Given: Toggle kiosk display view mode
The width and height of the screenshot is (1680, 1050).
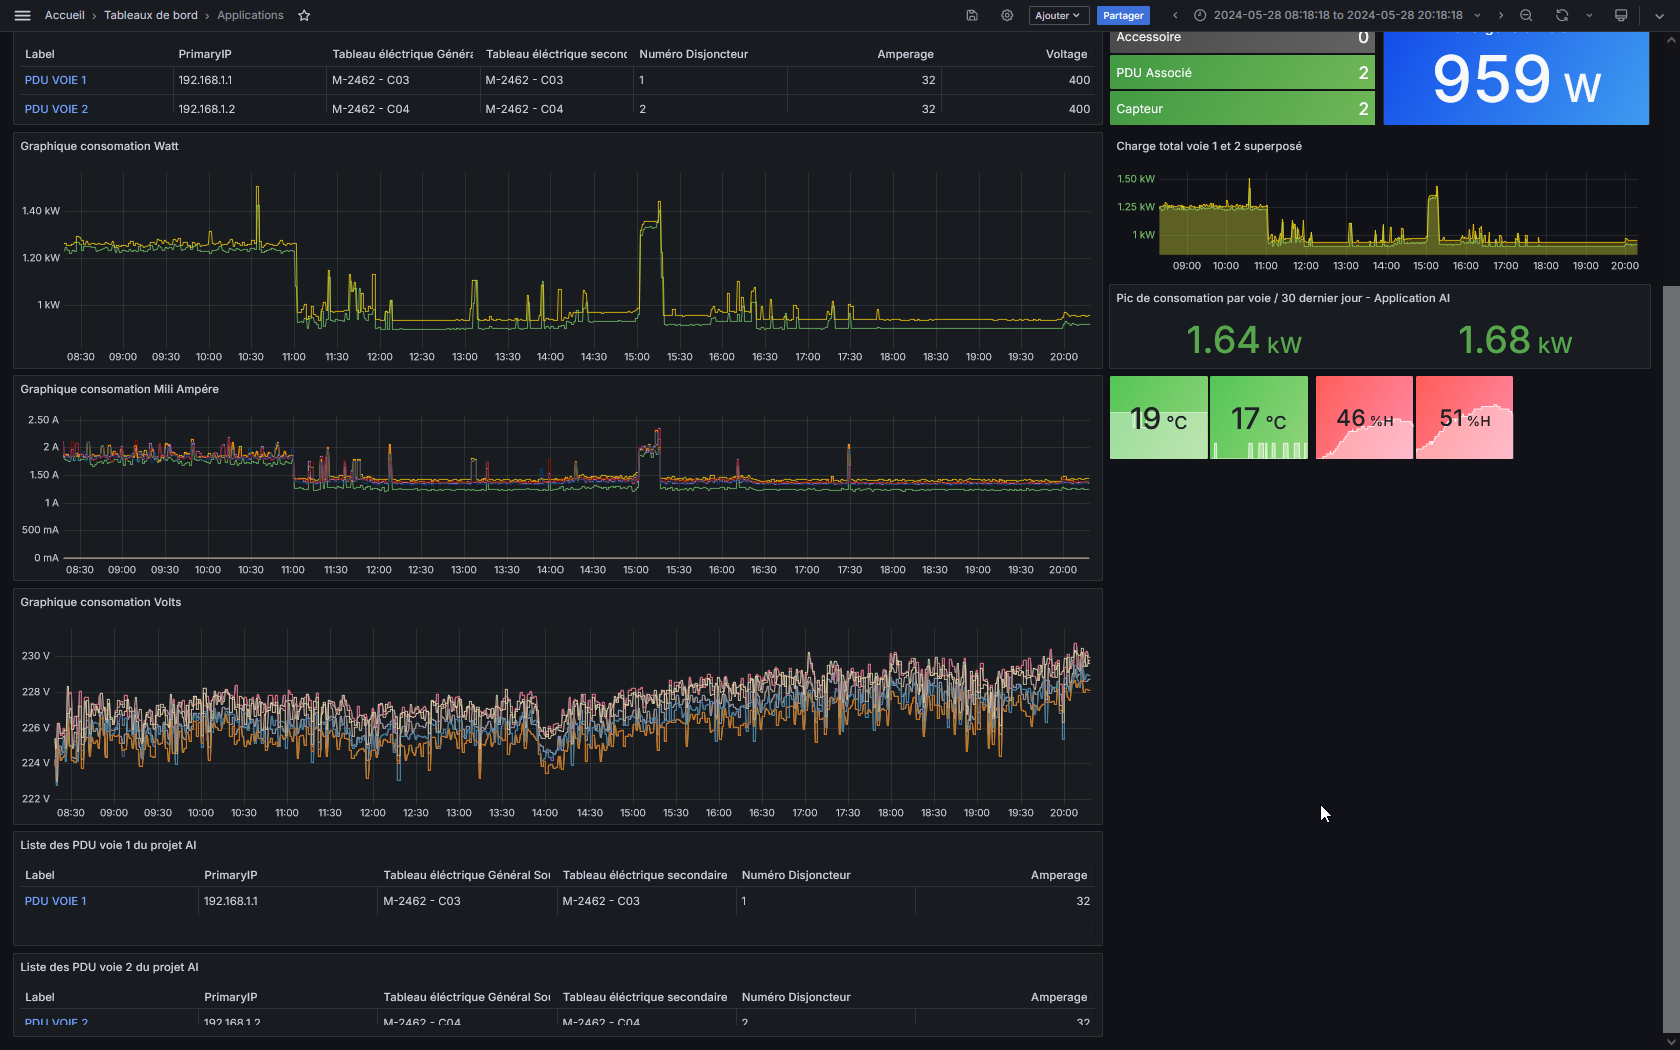Looking at the screenshot, I should click(x=1621, y=15).
